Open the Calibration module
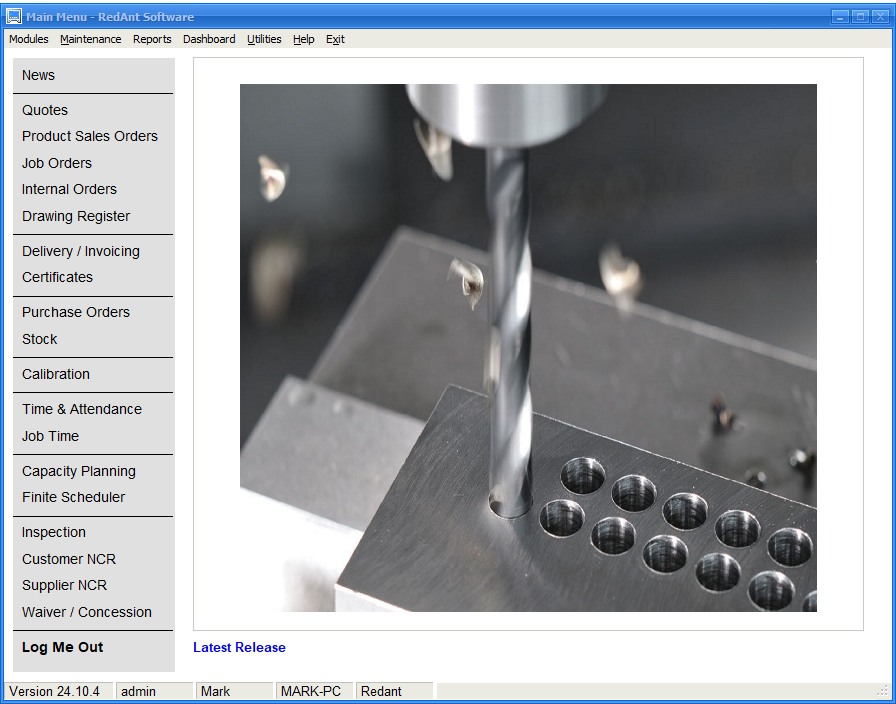 coord(56,374)
